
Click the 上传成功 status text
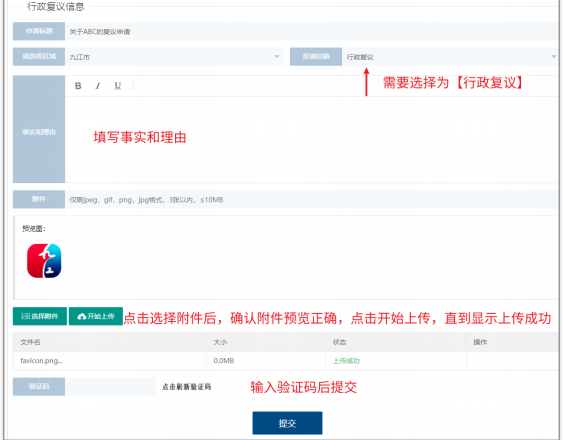coord(346,361)
